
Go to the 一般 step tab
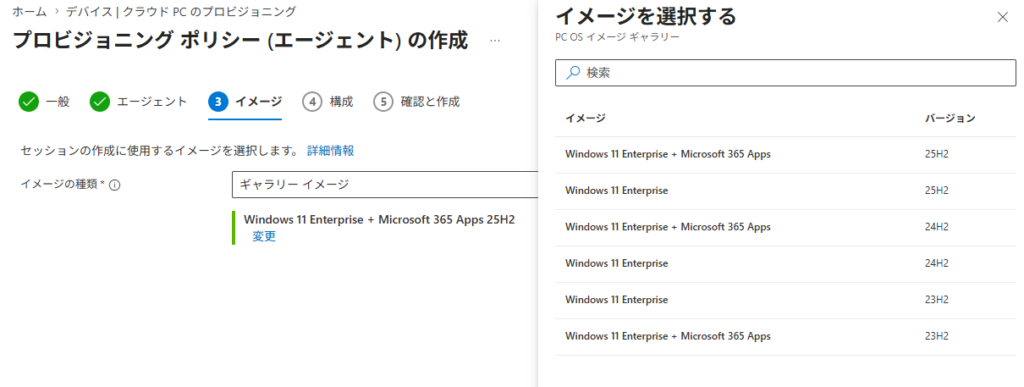(x=44, y=102)
